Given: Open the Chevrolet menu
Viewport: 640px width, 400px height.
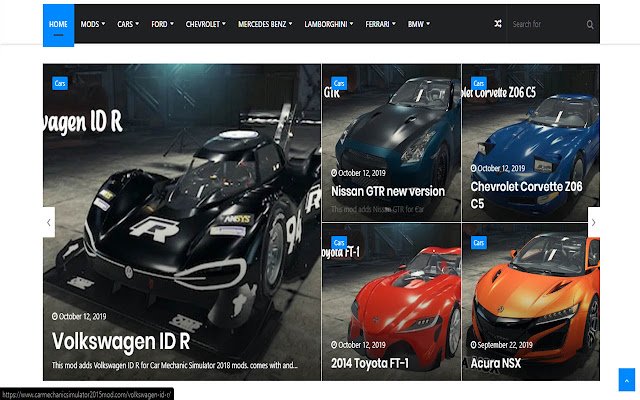Looking at the screenshot, I should (x=205, y=24).
